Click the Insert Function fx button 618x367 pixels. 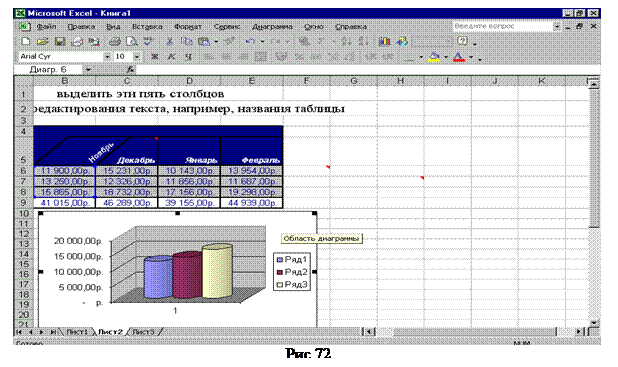click(131, 70)
